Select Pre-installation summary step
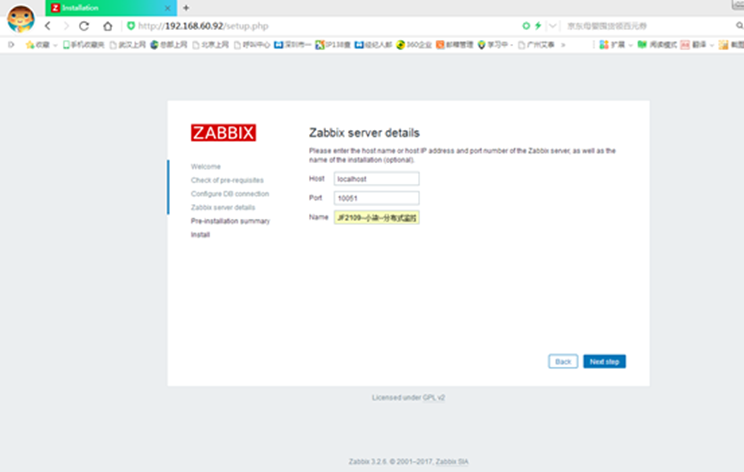This screenshot has width=744, height=472. click(x=230, y=221)
